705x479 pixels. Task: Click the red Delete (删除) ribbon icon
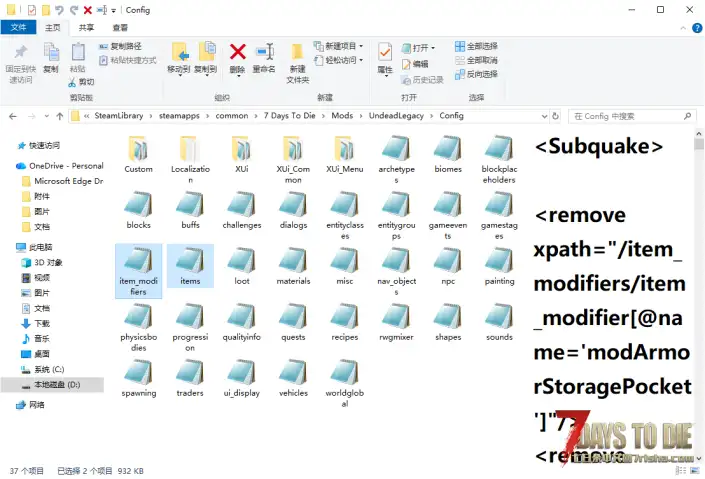[x=237, y=52]
